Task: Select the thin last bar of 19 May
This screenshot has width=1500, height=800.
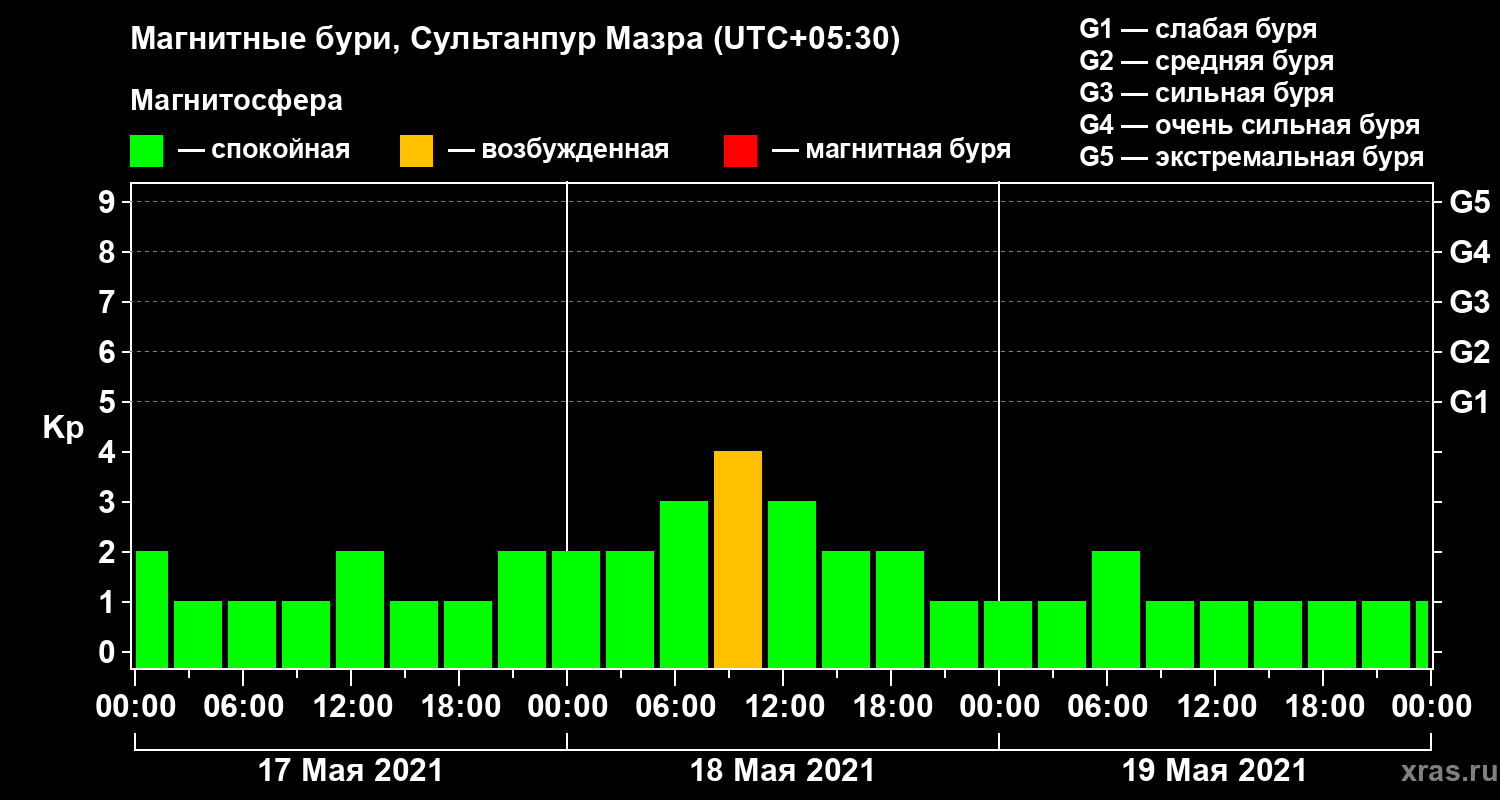Action: pyautogui.click(x=1422, y=634)
